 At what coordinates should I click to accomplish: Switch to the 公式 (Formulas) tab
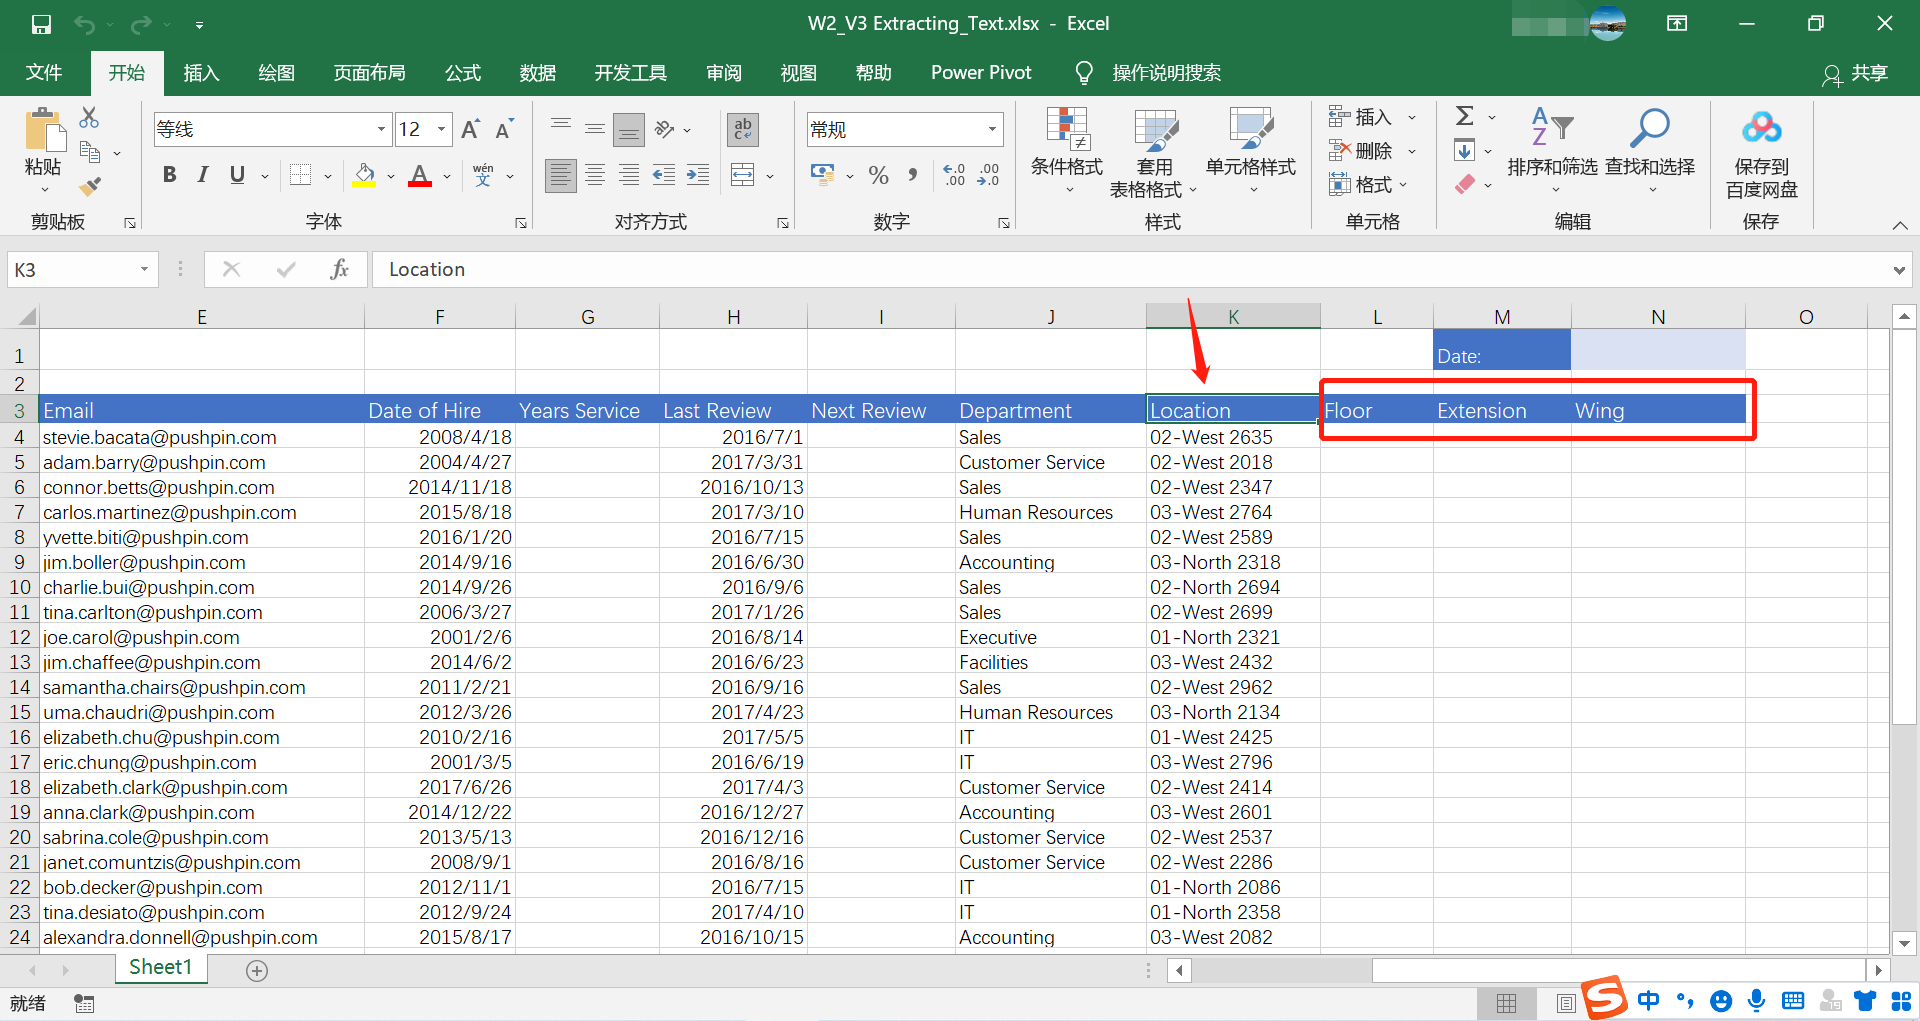(463, 73)
